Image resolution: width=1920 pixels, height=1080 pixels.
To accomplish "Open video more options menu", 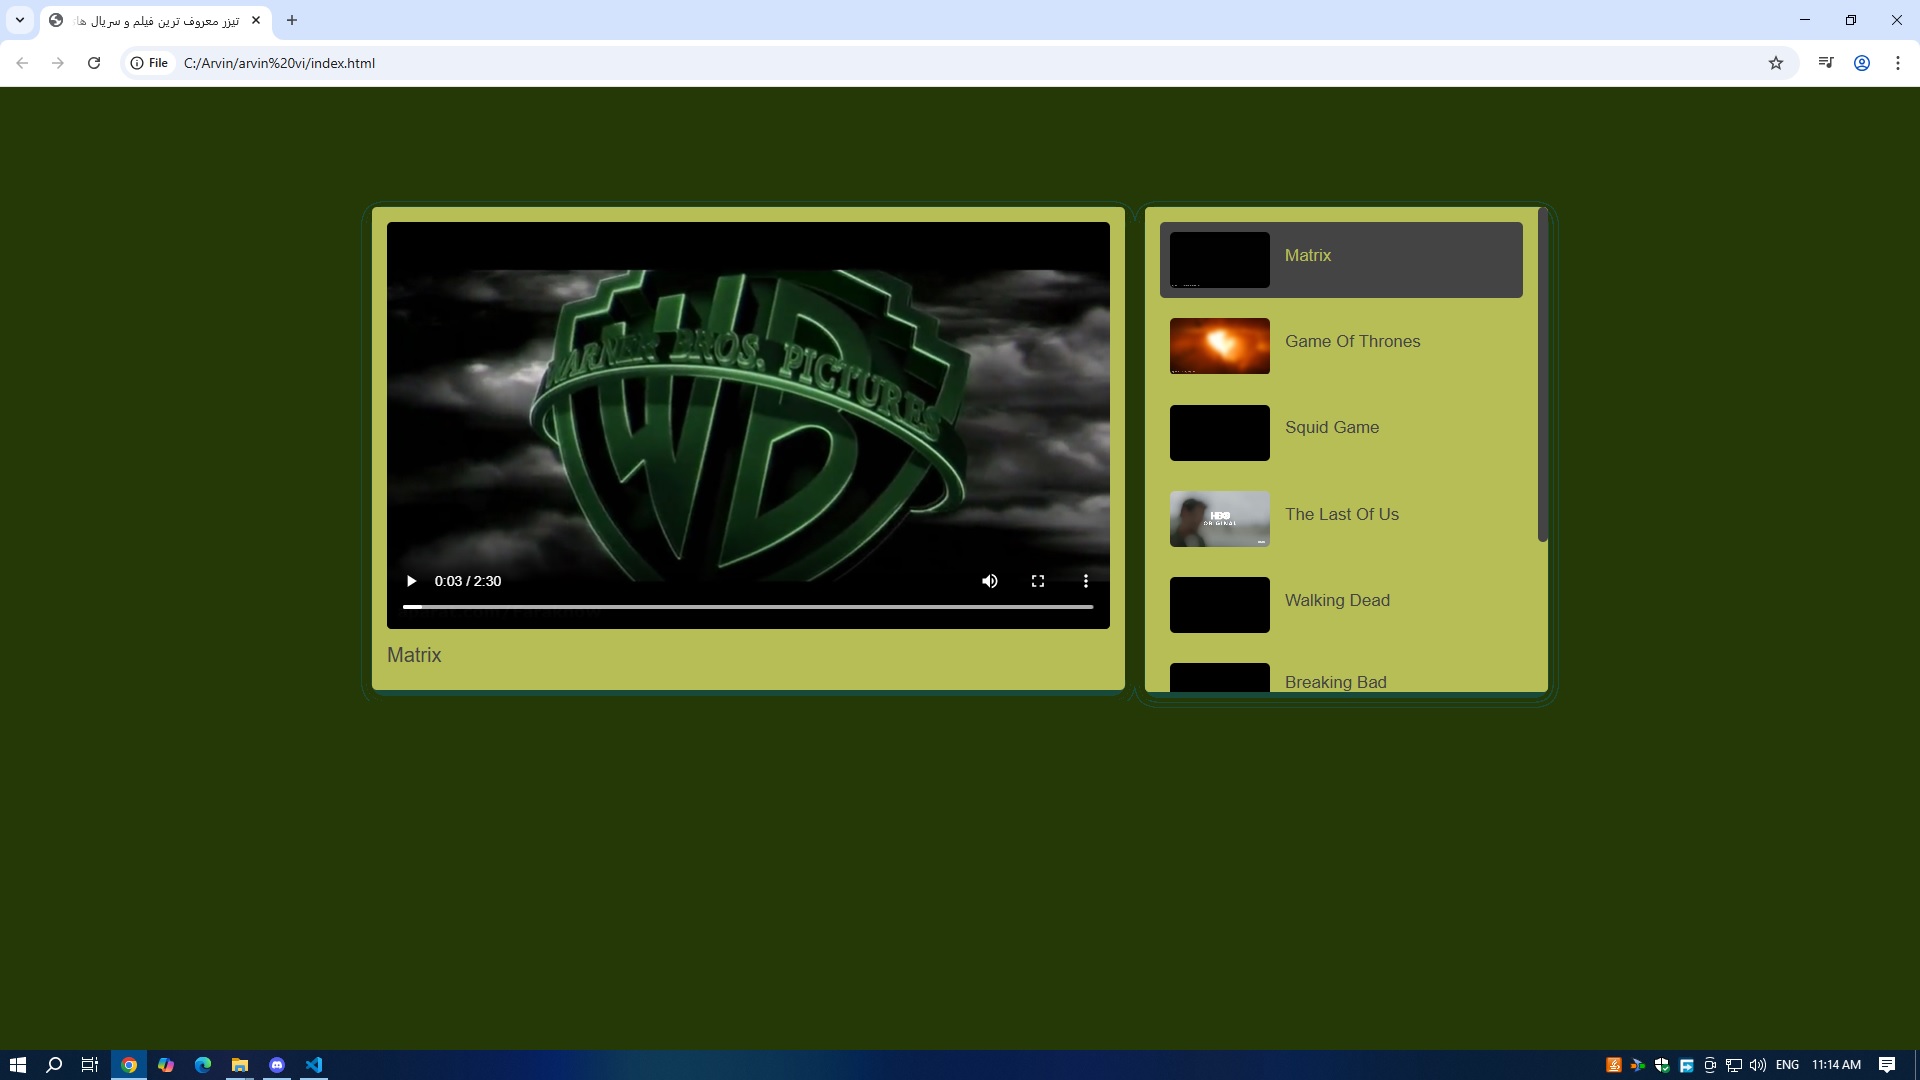I will click(1086, 581).
